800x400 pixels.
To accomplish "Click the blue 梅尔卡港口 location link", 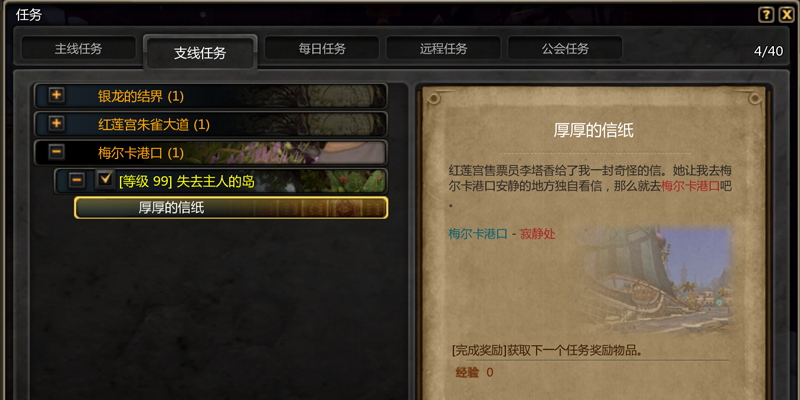I will click(x=478, y=234).
